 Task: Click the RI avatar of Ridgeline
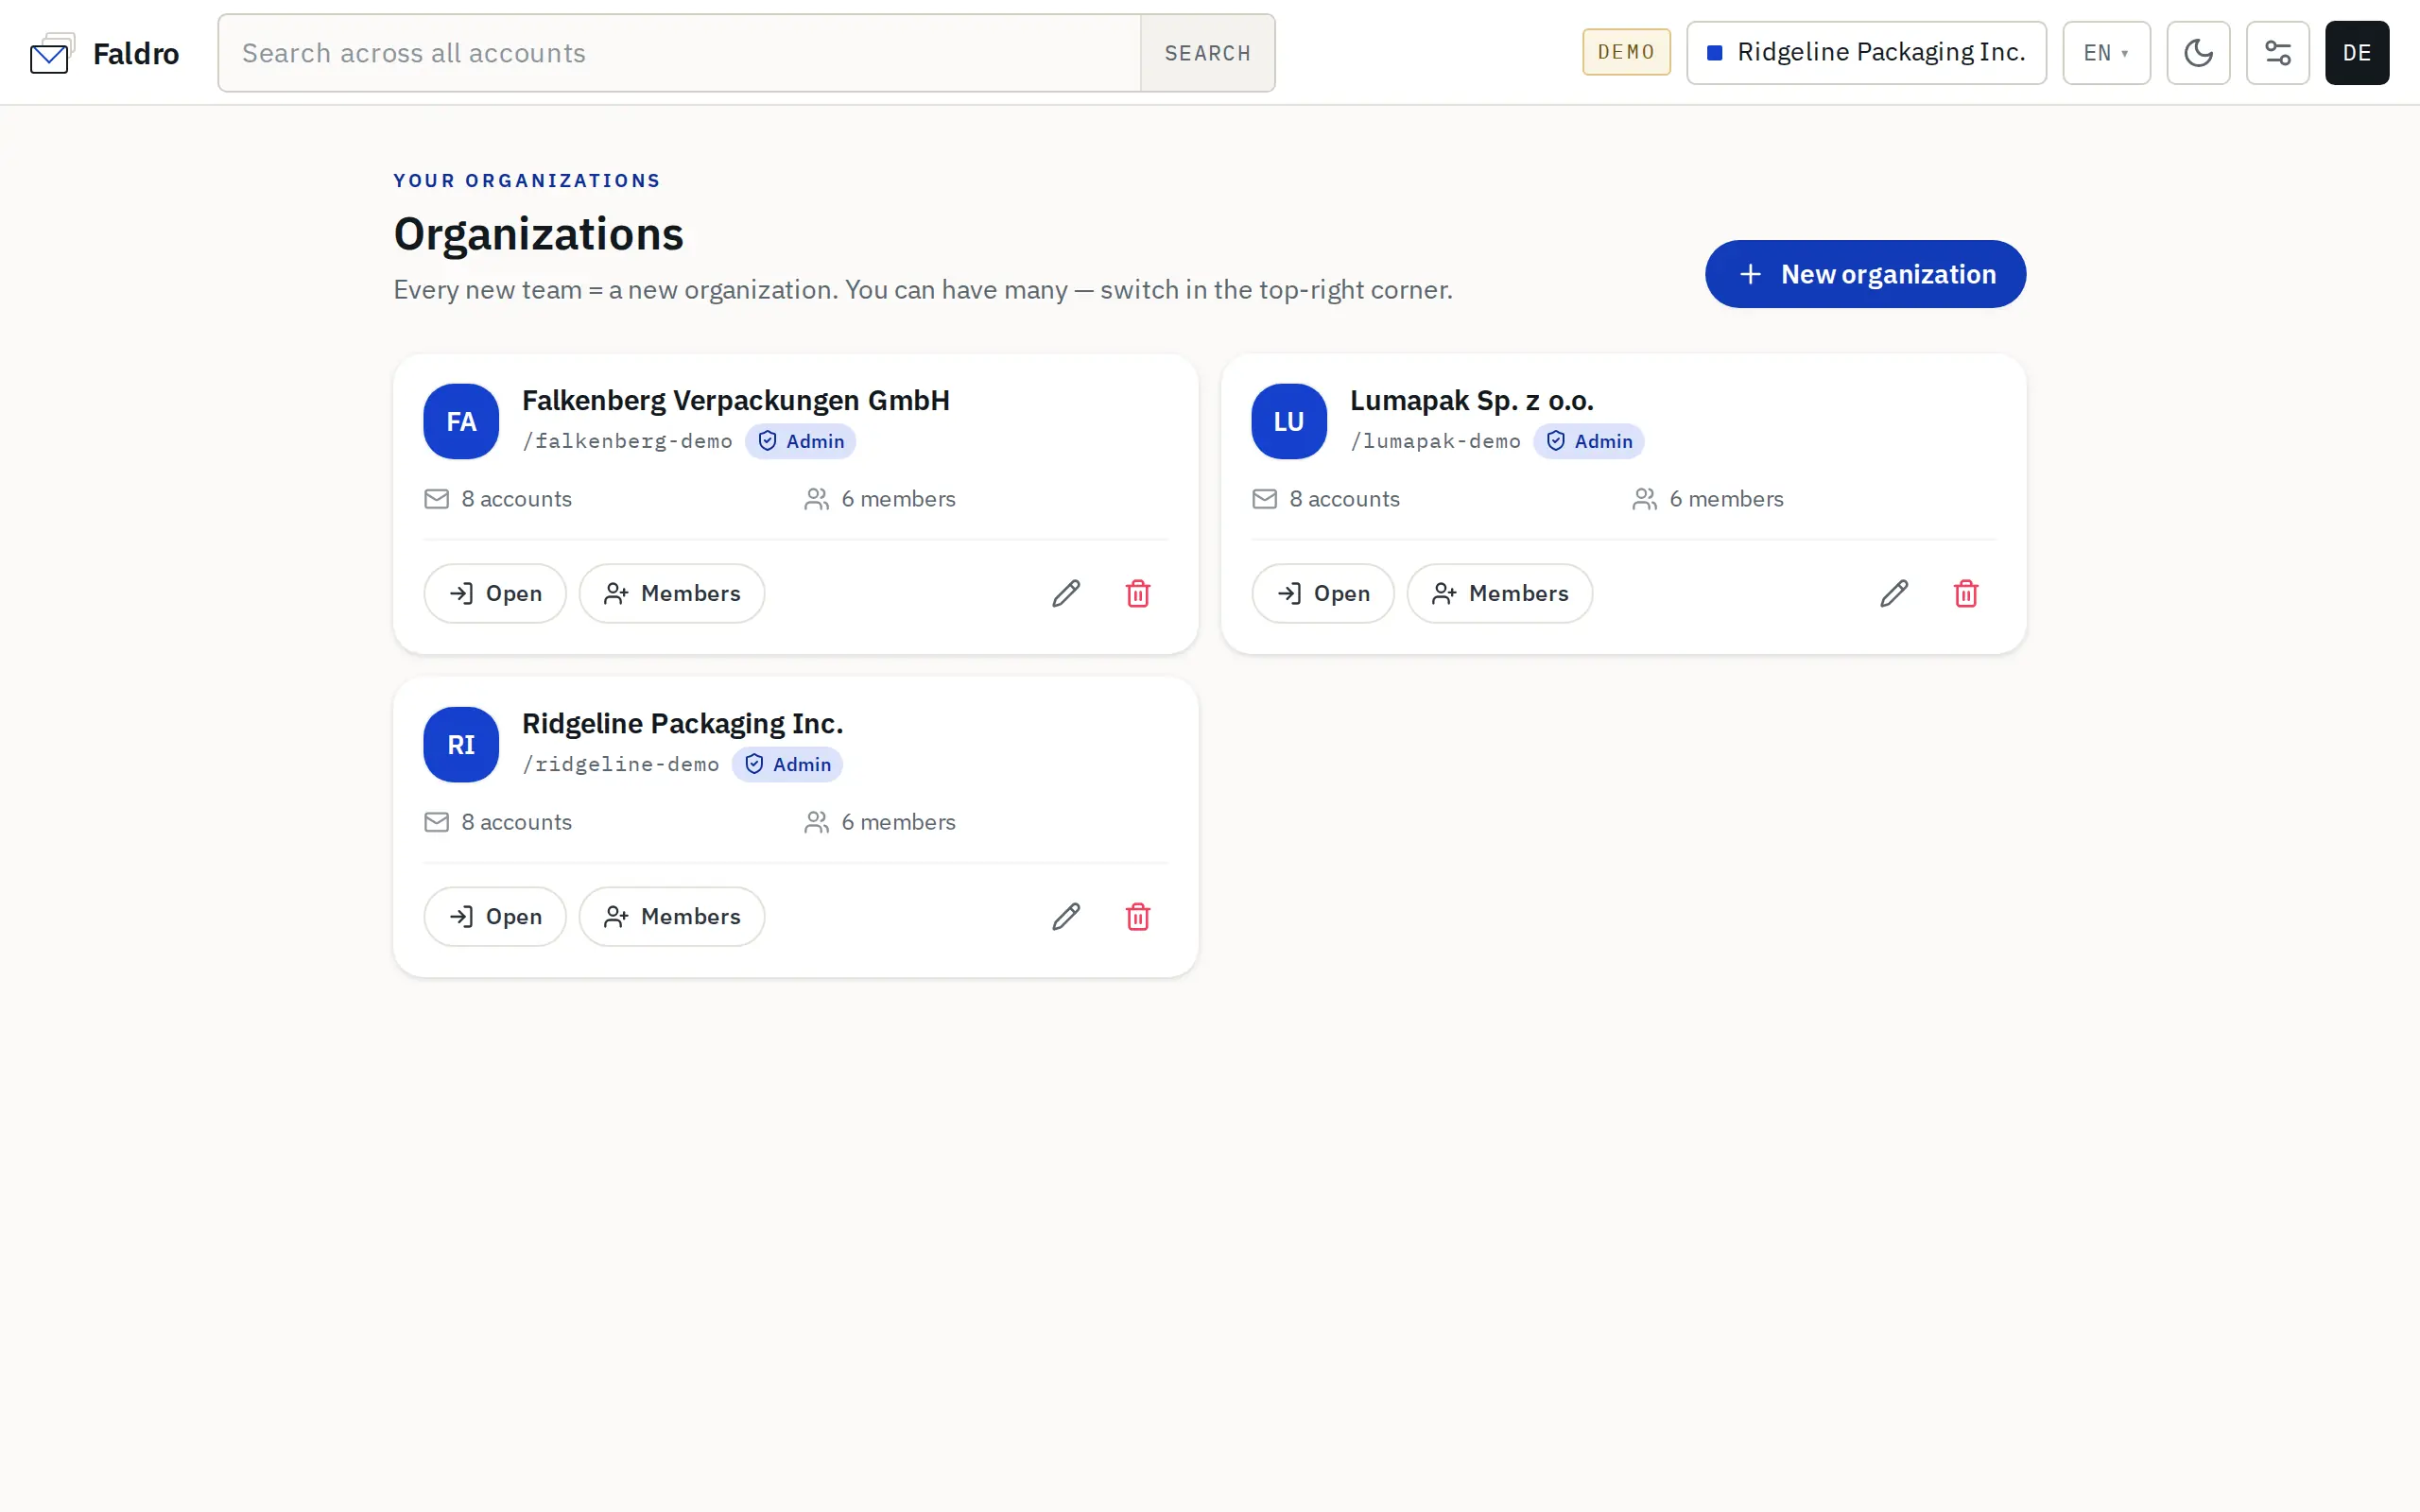click(461, 744)
